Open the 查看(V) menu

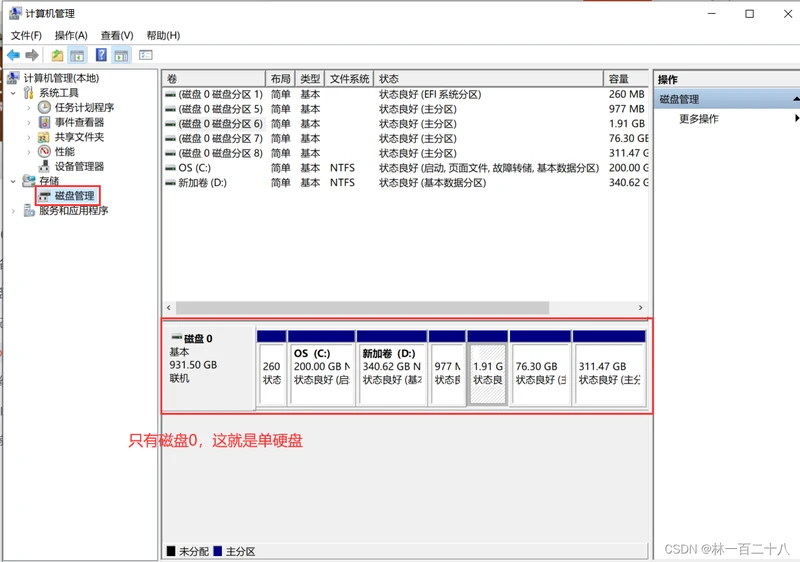pyautogui.click(x=117, y=35)
